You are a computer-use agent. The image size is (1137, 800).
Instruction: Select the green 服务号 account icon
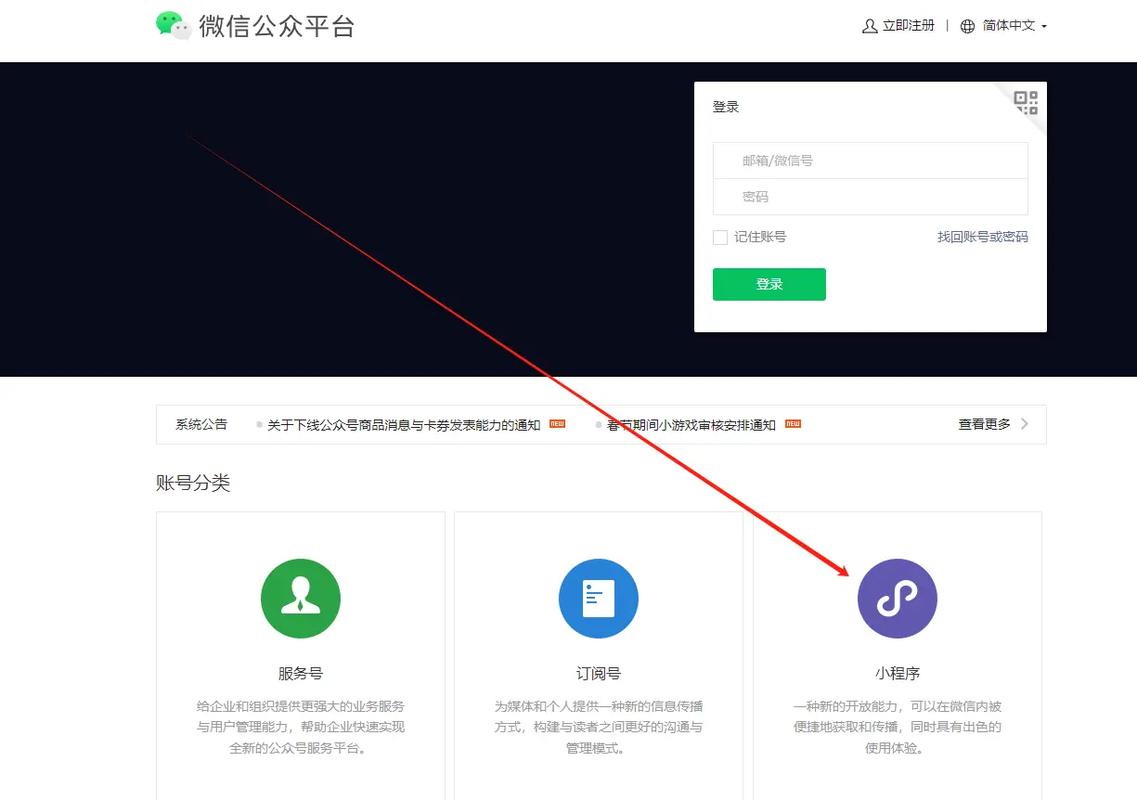[300, 598]
